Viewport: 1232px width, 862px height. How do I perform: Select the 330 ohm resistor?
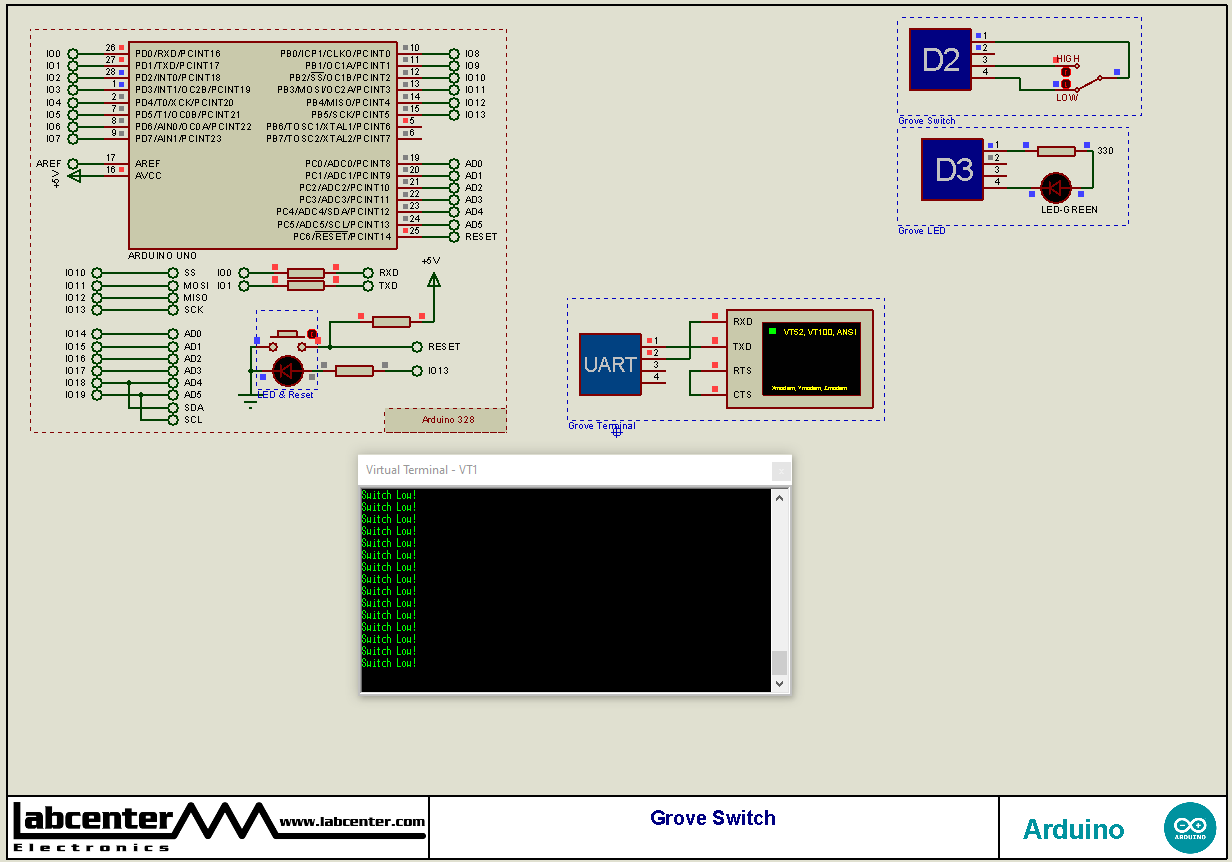pos(1056,151)
